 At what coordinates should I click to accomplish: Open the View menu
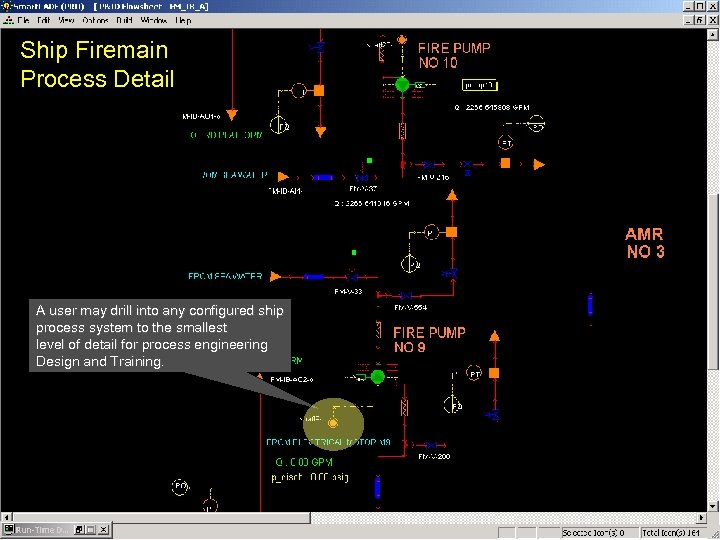(x=66, y=20)
